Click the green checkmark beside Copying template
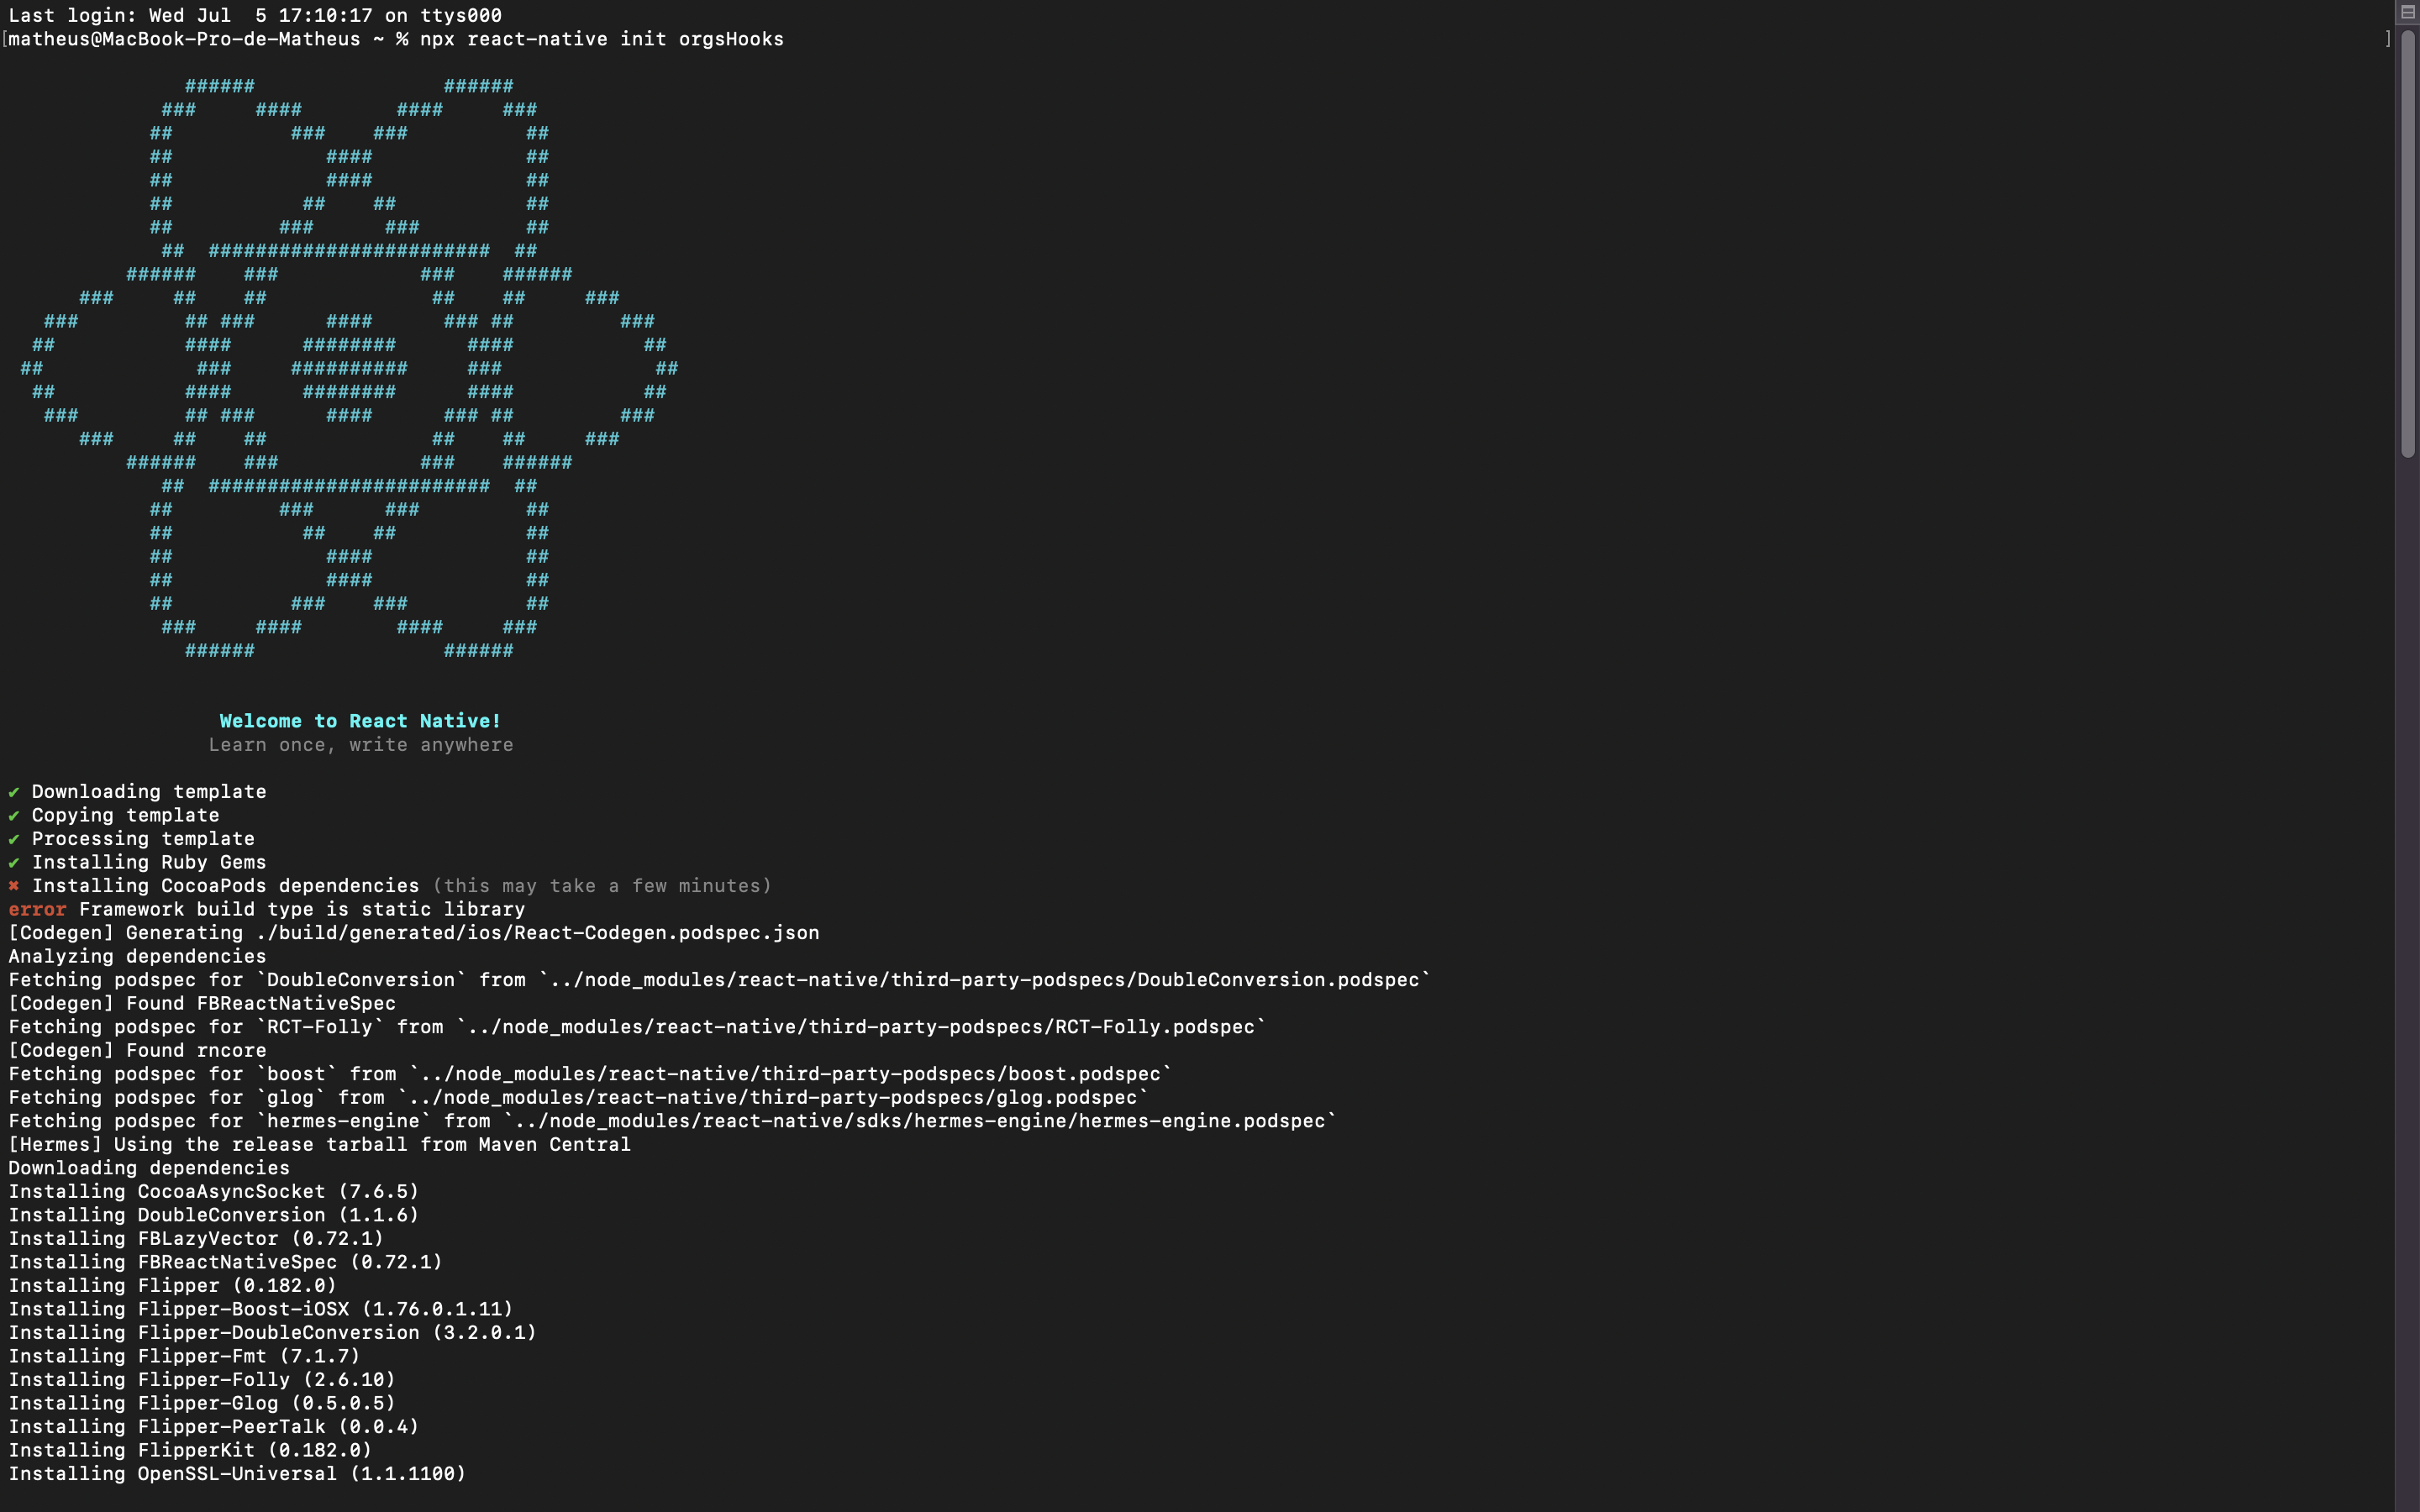Viewport: 2420px width, 1512px height. (x=14, y=815)
